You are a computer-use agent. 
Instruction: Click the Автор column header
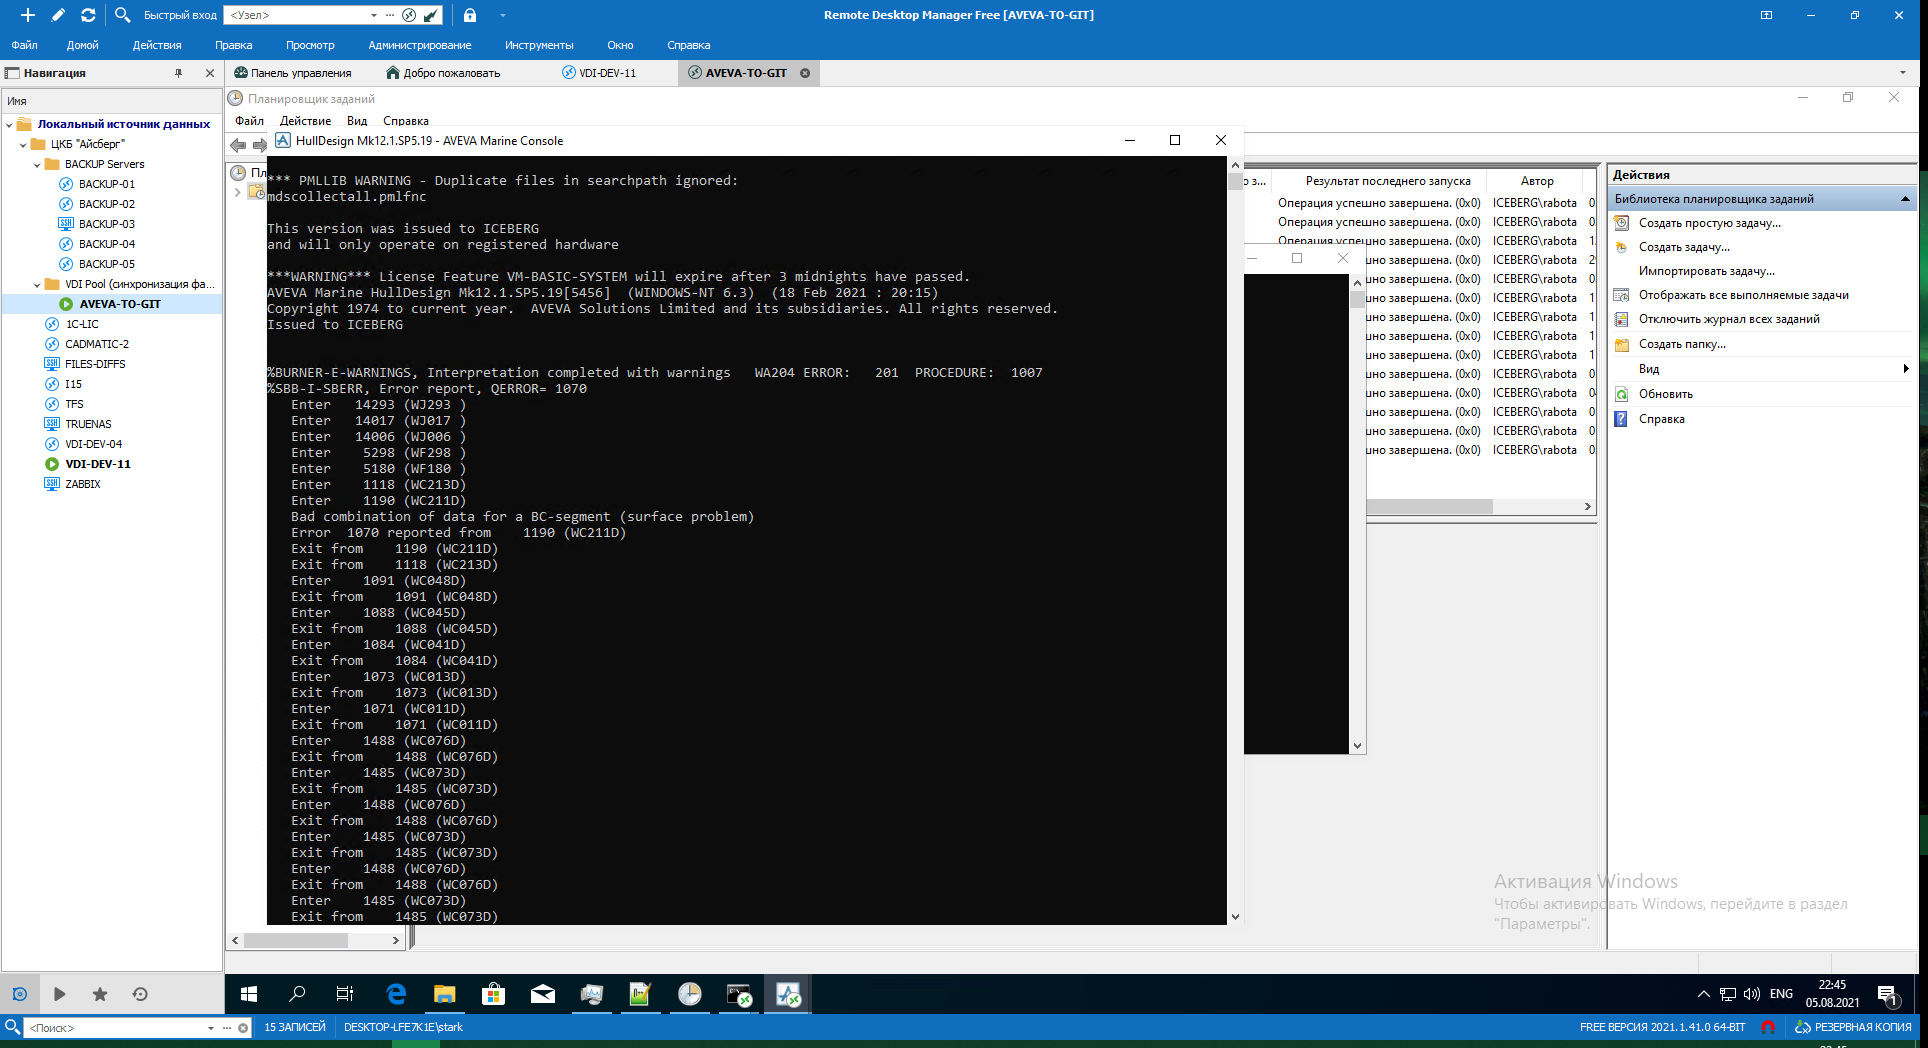1537,181
